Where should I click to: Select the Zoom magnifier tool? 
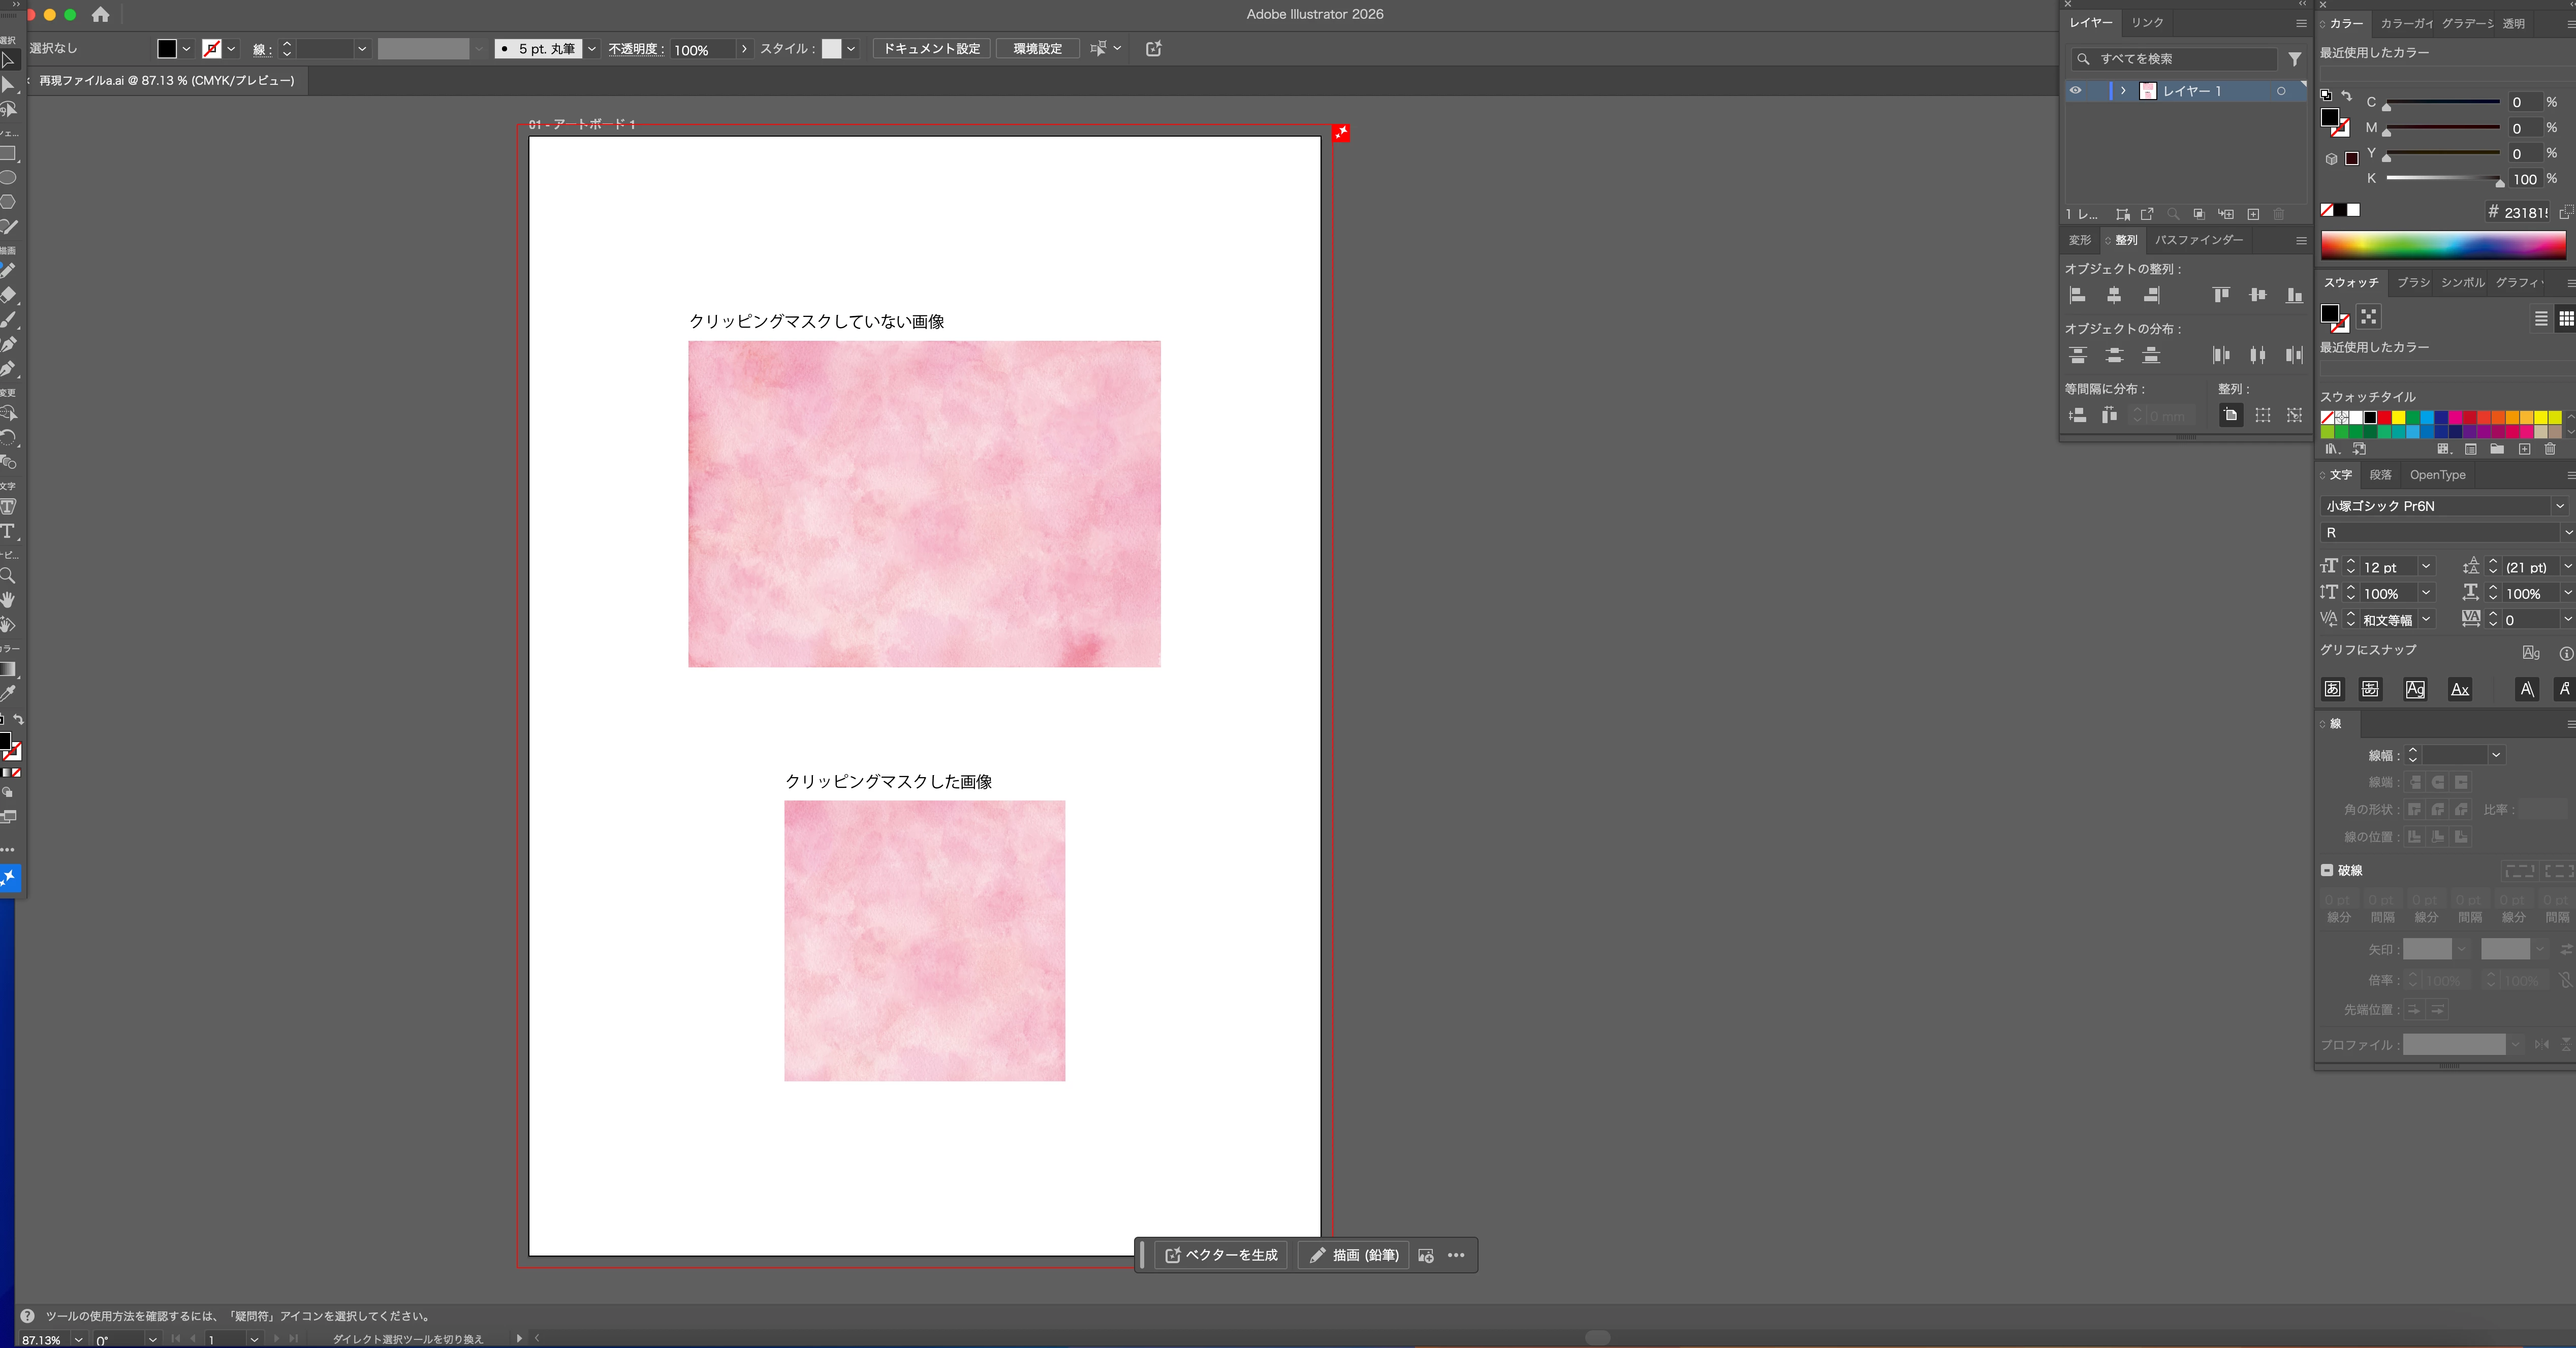click(x=8, y=576)
